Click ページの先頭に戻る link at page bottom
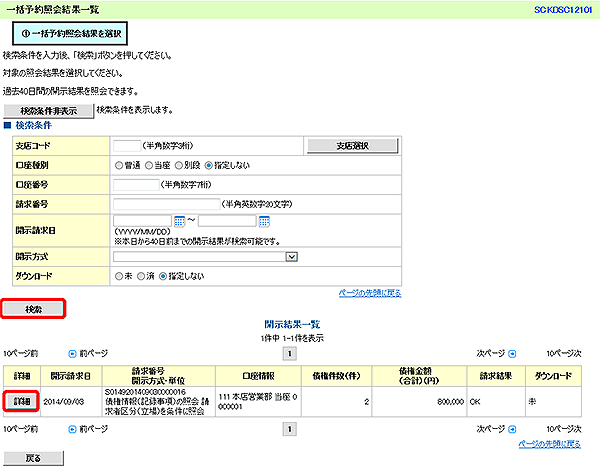The image size is (600, 472). click(549, 444)
